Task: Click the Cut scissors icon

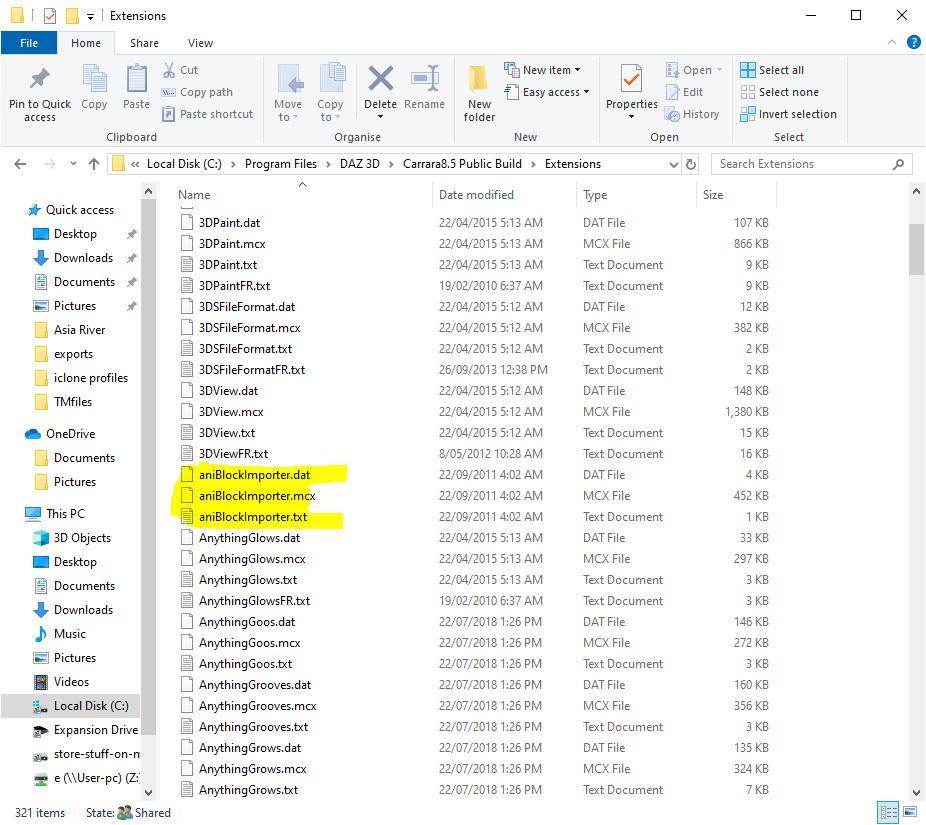Action: [169, 70]
